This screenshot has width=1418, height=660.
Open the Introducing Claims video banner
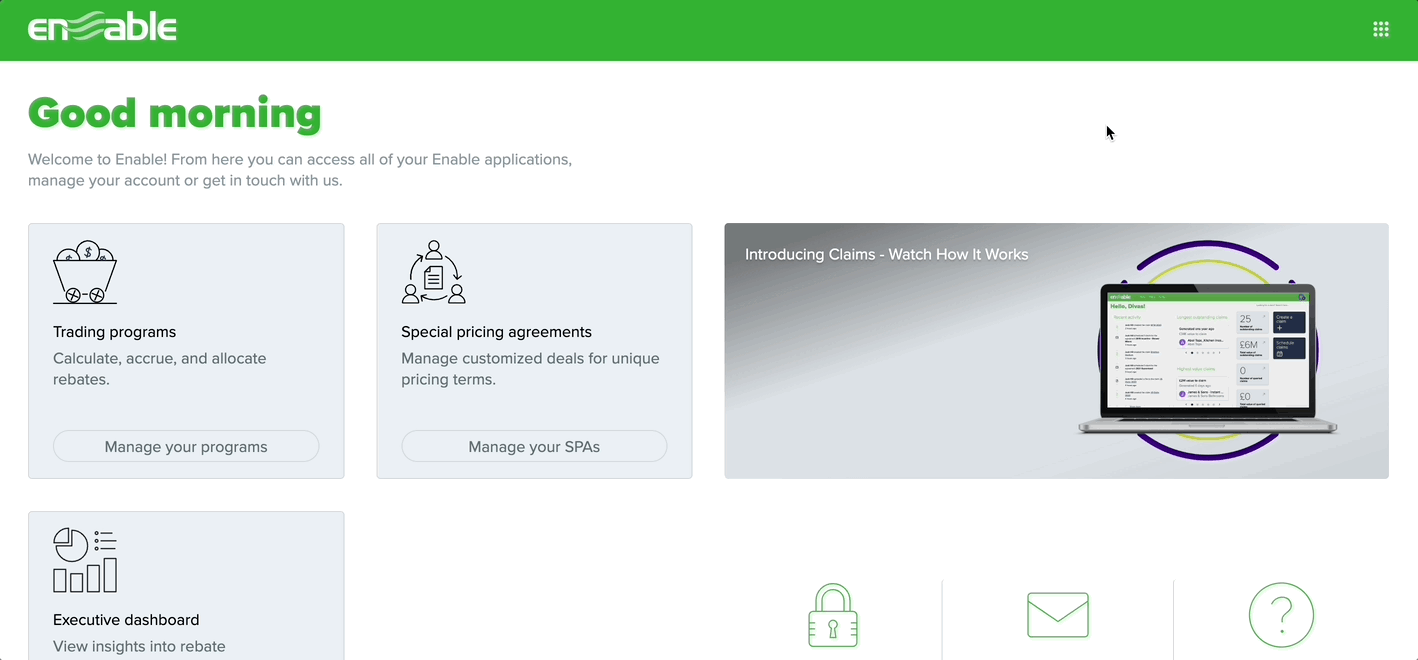click(x=1056, y=351)
